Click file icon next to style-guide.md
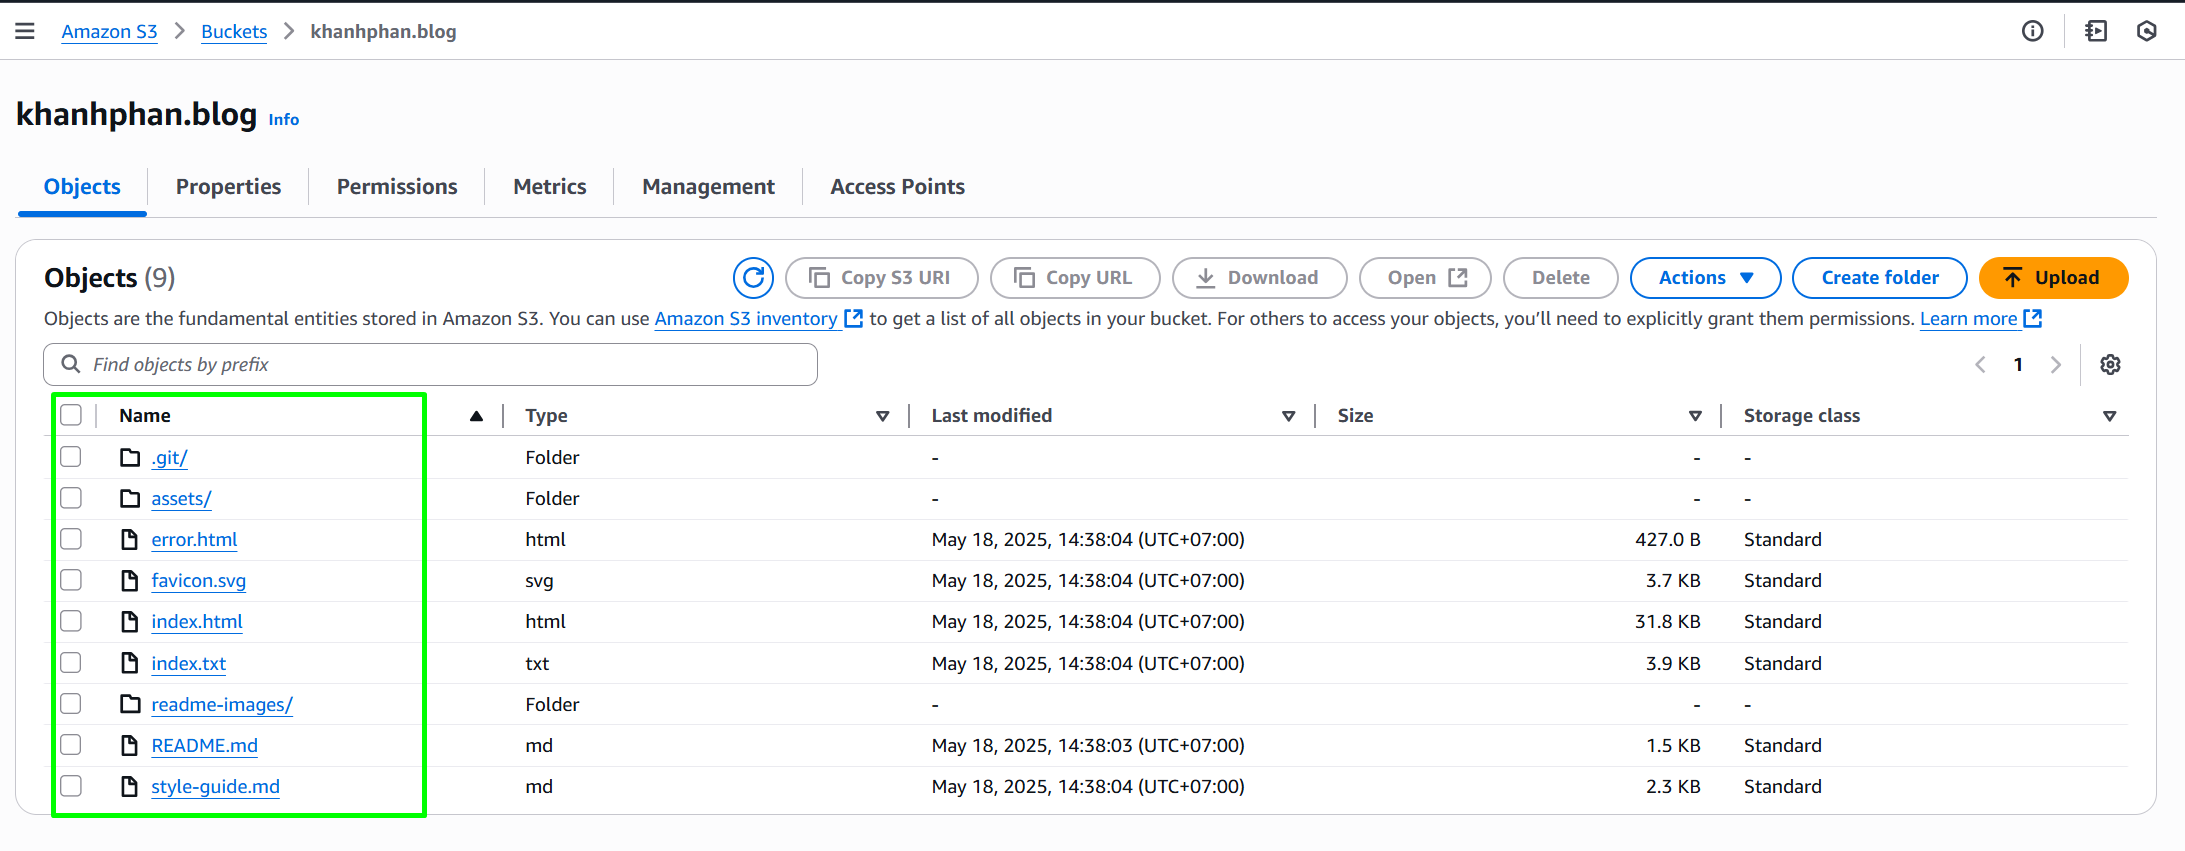The width and height of the screenshot is (2185, 851). (130, 786)
